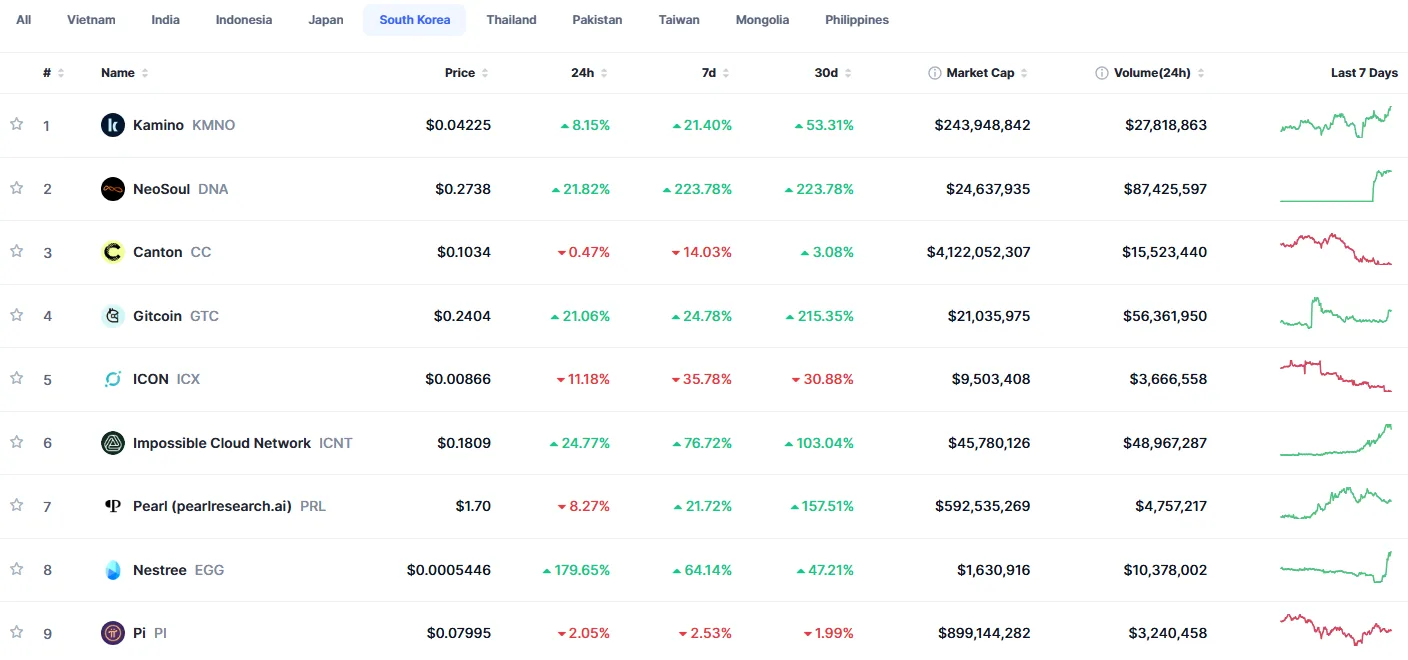Open NeoSoul's 7-day sparkline chart
This screenshot has height=660, width=1408.
pos(1336,186)
